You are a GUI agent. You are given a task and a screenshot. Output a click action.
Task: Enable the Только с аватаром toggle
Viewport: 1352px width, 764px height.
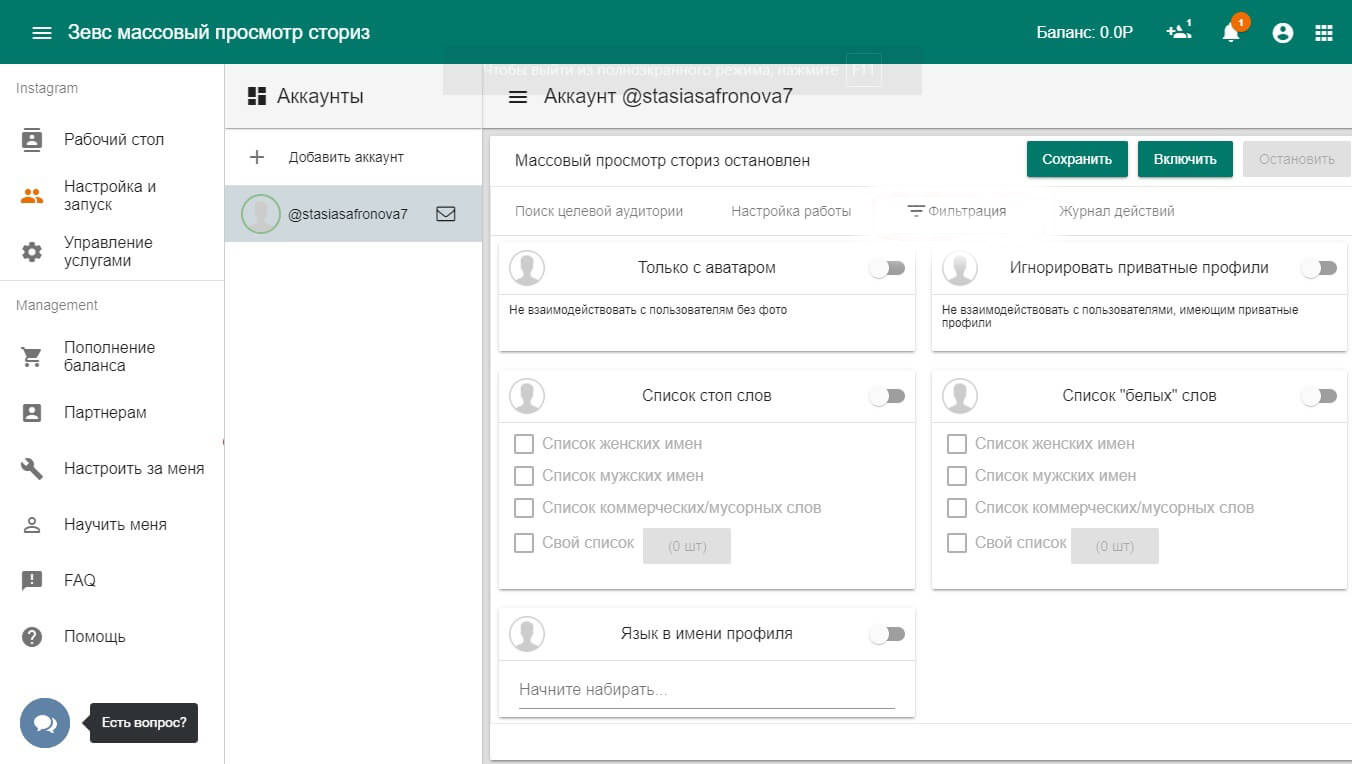pos(887,268)
